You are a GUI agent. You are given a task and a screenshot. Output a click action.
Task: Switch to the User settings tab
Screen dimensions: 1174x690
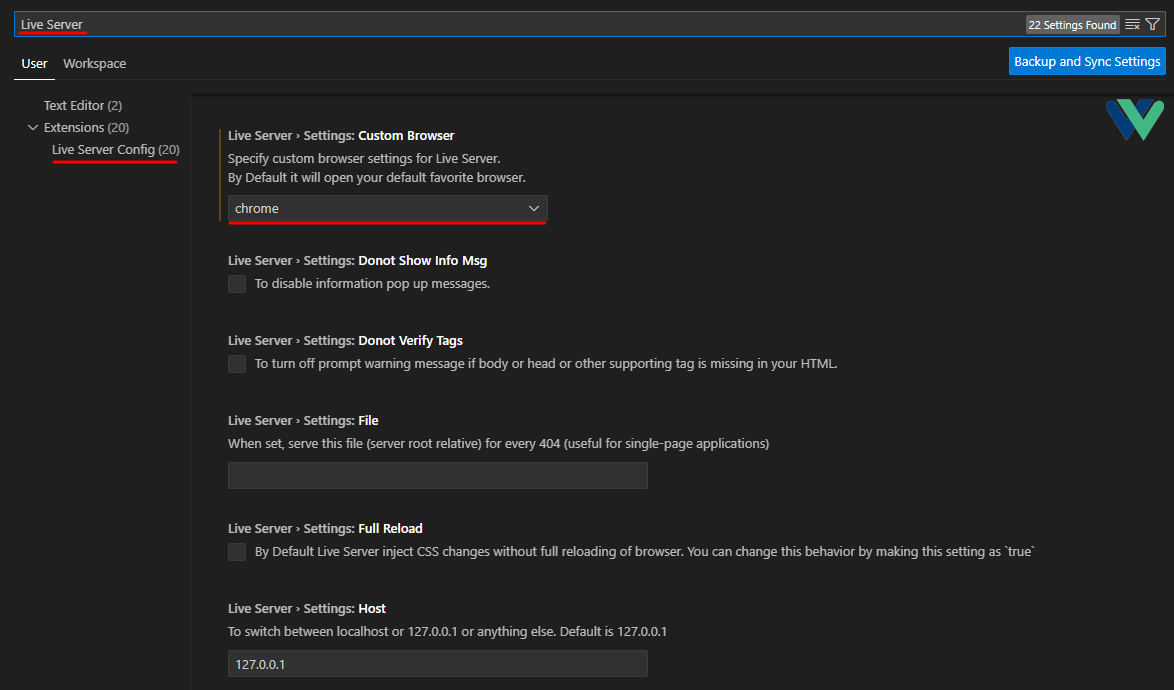pos(34,64)
